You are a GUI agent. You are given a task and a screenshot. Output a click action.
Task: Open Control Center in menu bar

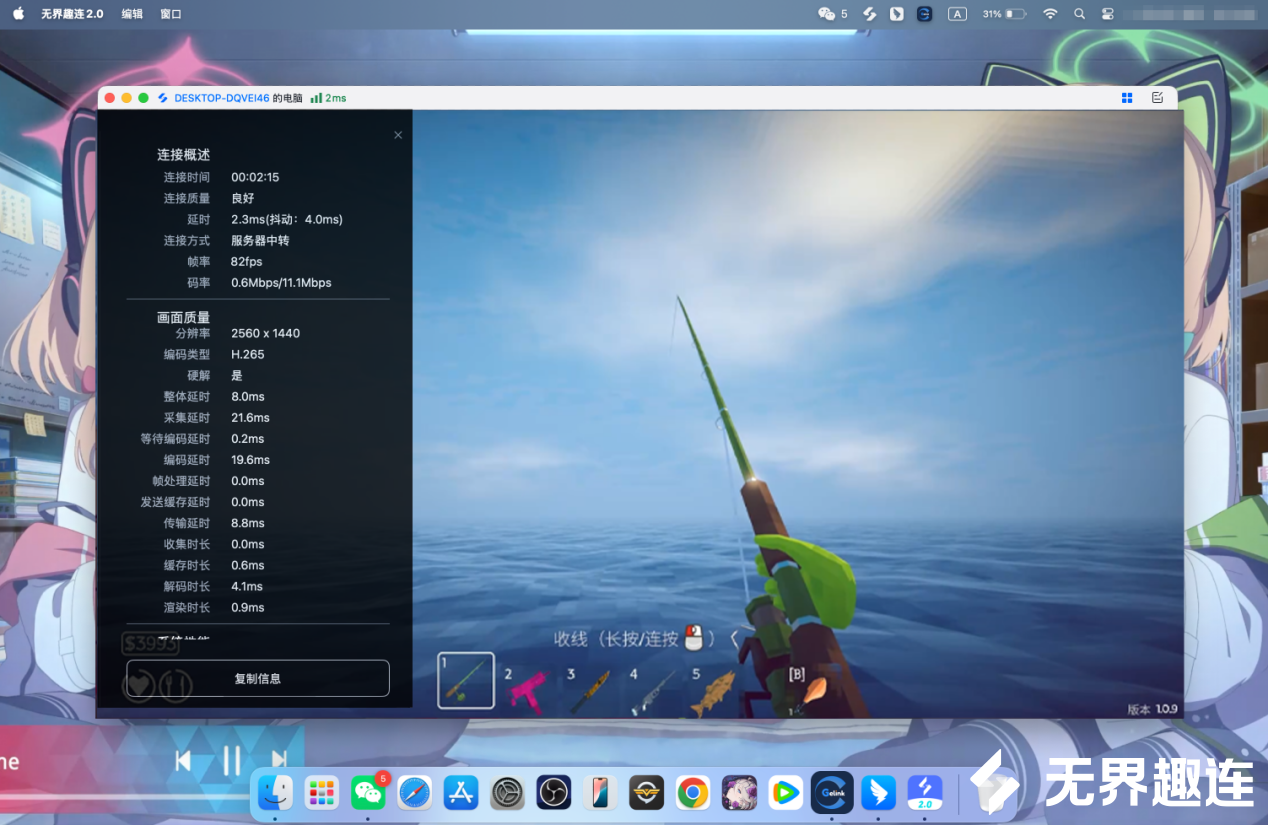tap(1108, 14)
